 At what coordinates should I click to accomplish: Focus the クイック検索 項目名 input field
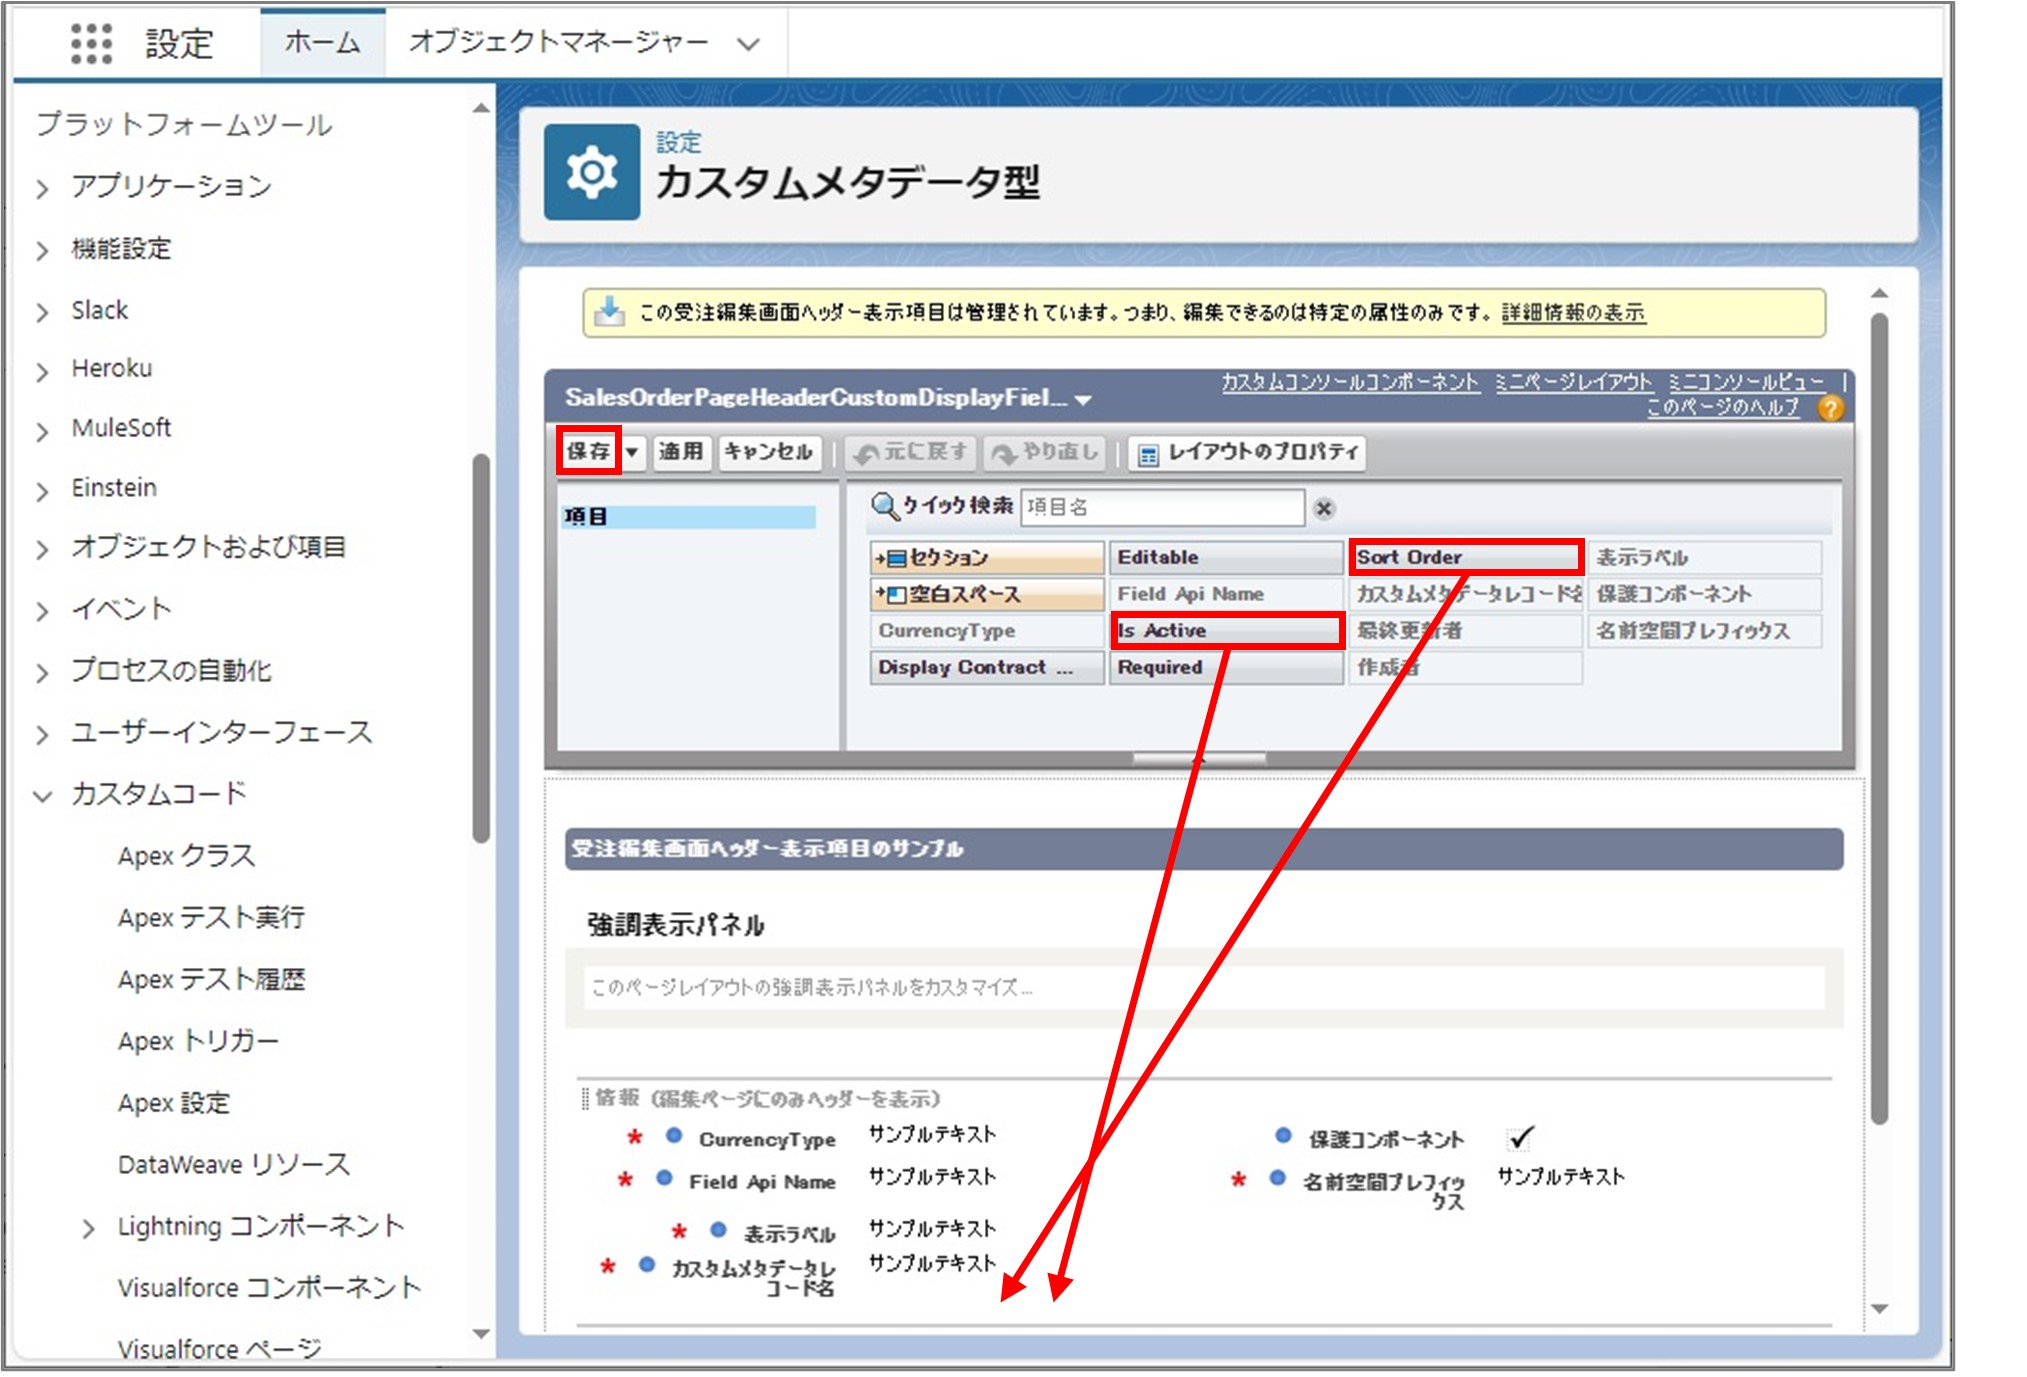(1162, 507)
